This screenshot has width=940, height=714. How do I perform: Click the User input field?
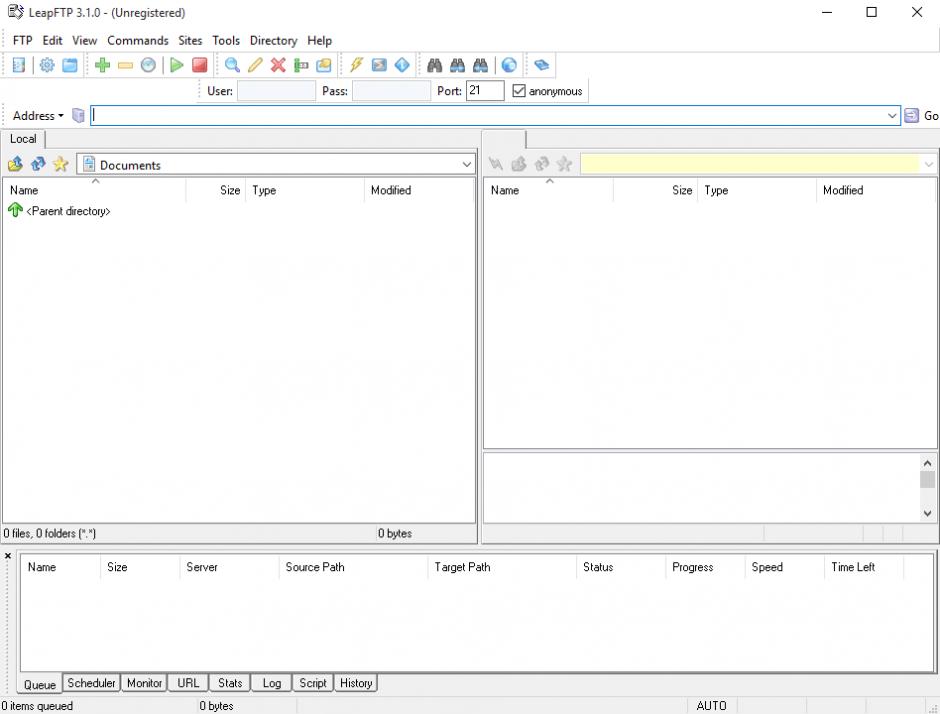point(276,91)
